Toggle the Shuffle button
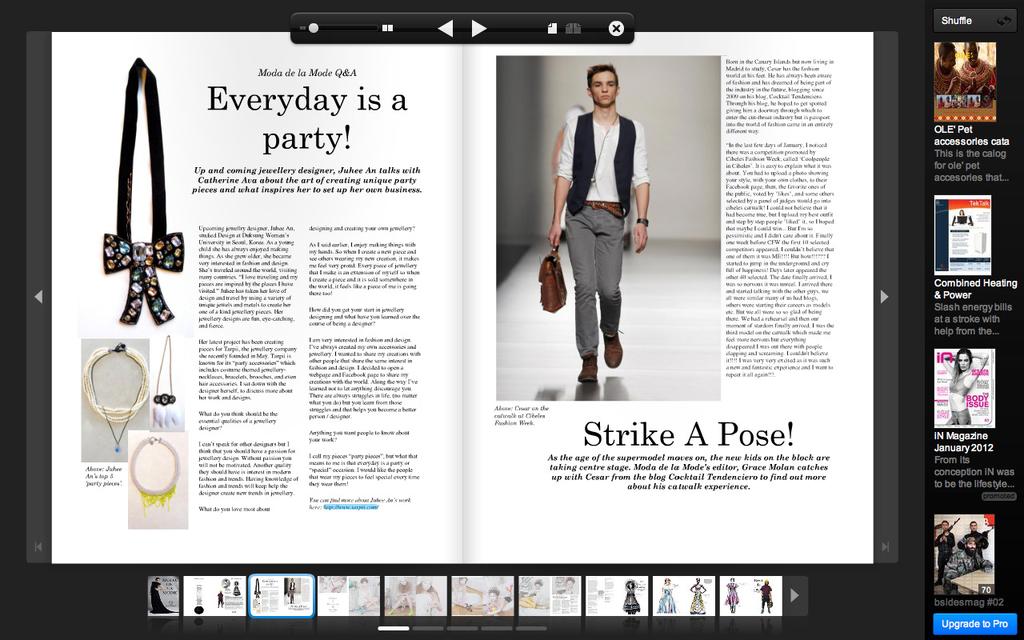 [974, 21]
